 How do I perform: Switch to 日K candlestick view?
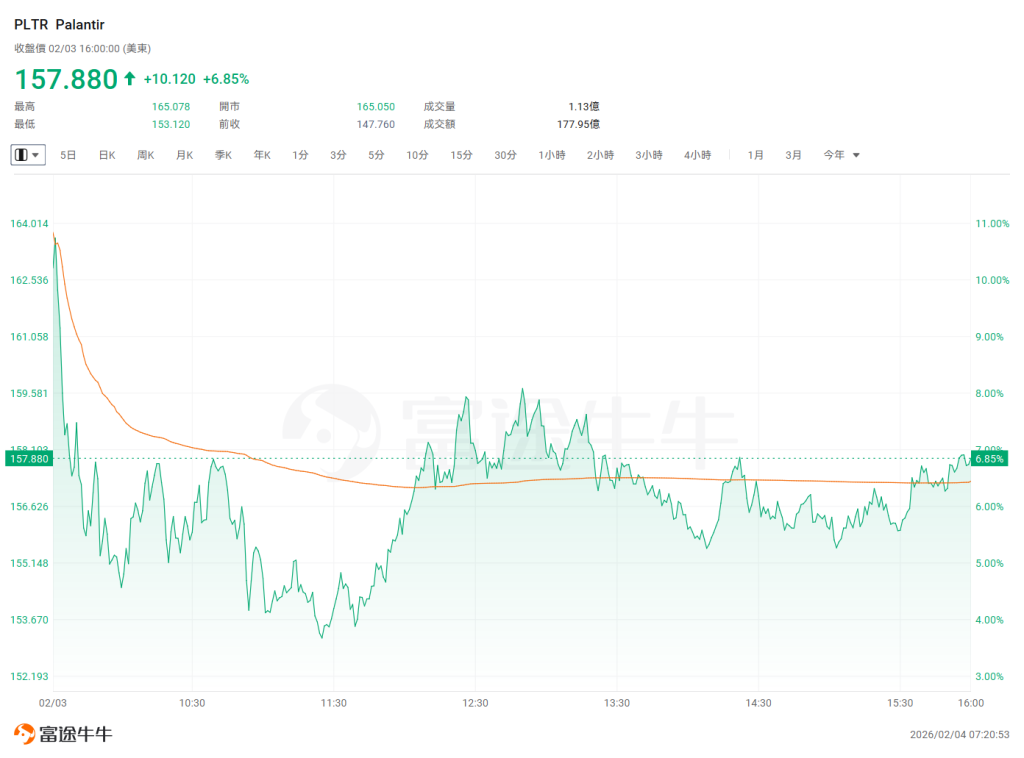pos(106,155)
